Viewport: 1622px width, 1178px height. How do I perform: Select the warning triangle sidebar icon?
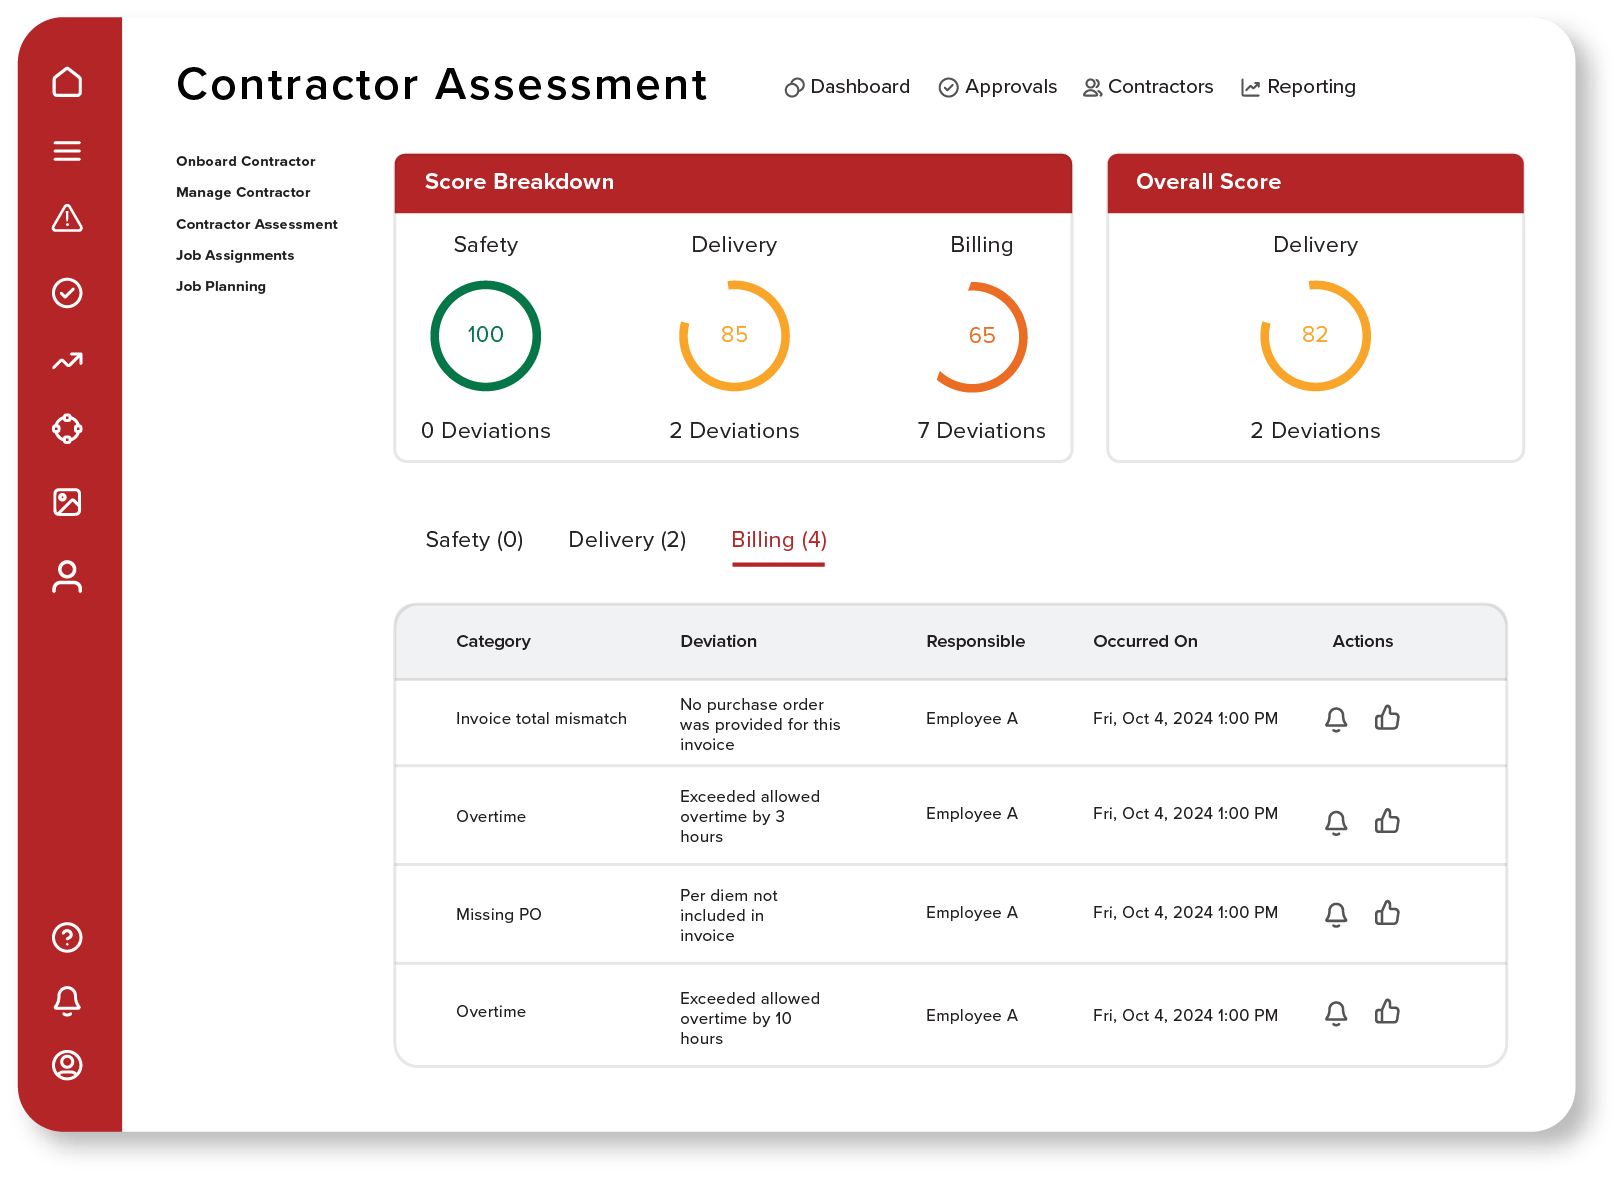click(67, 219)
